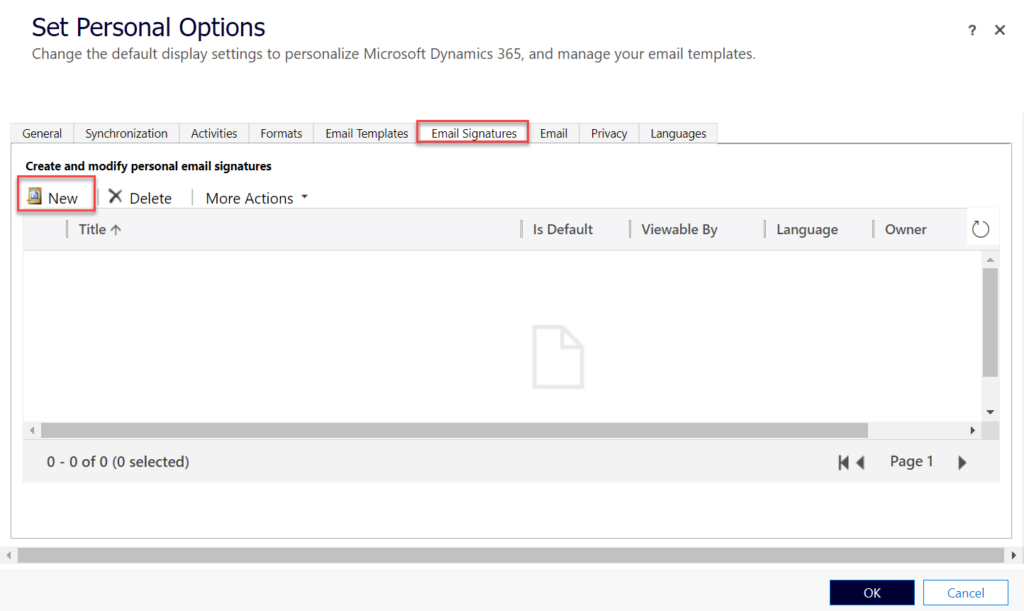Close the Set Personal Options dialog
The width and height of the screenshot is (1024, 611).
(x=999, y=31)
